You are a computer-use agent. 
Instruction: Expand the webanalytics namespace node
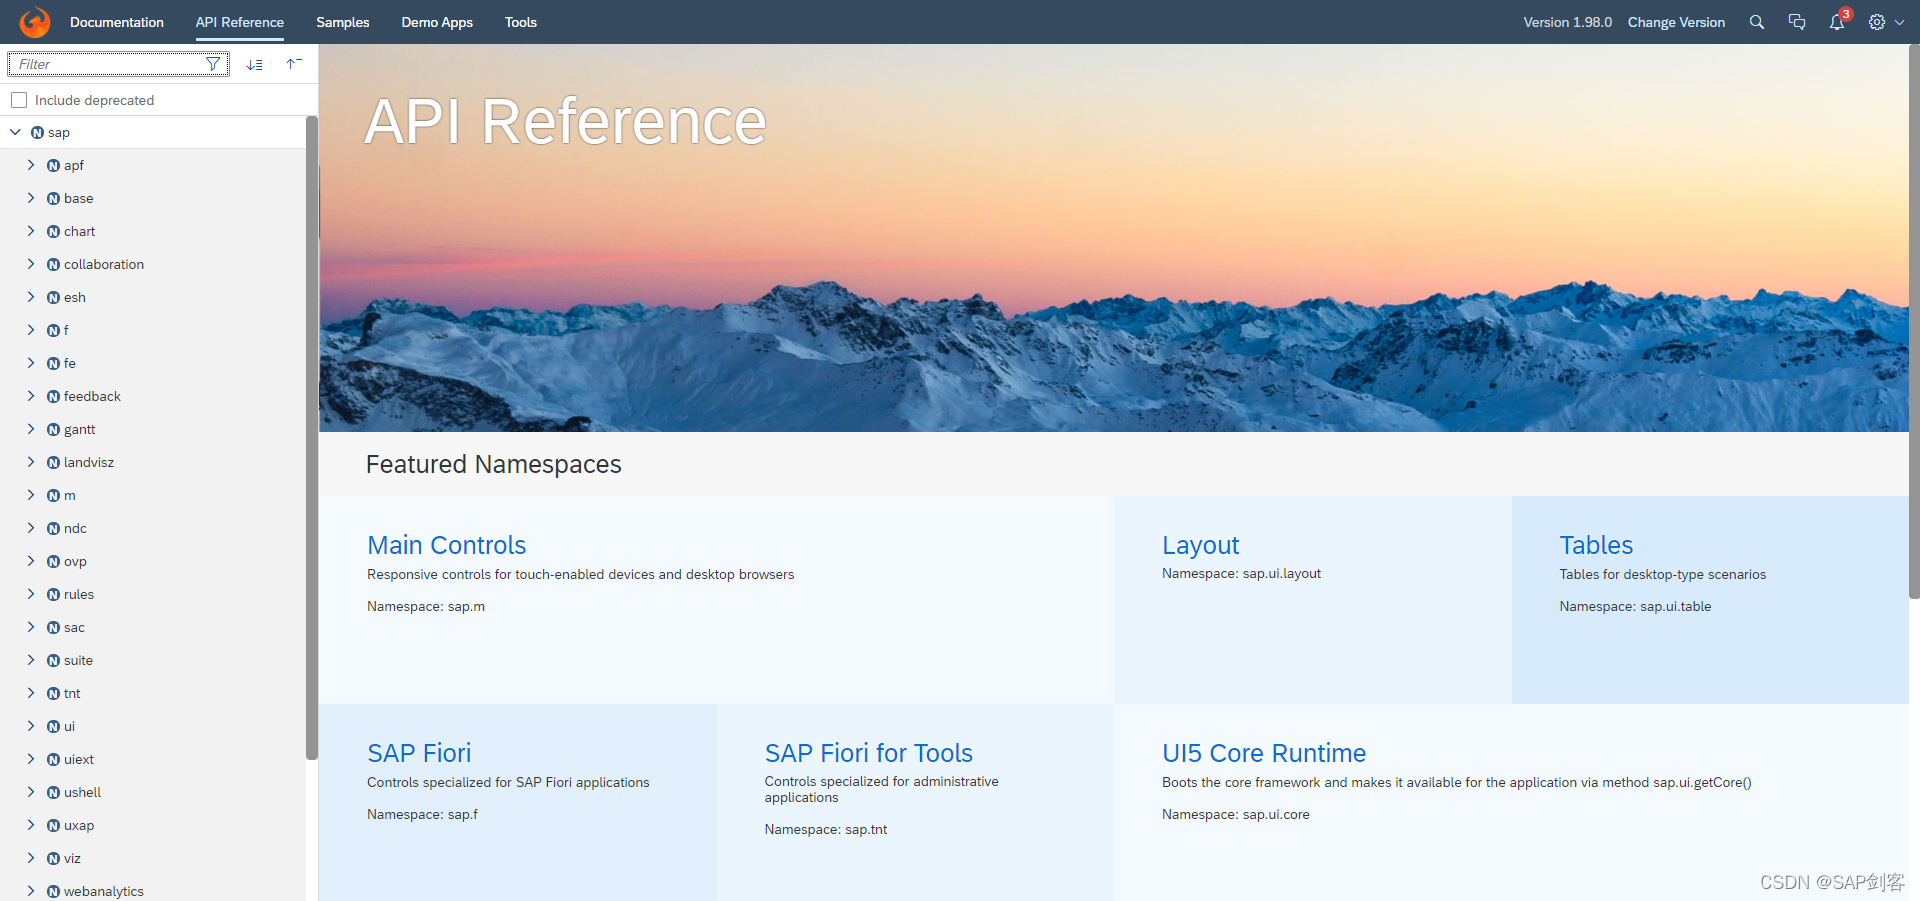[x=31, y=891]
